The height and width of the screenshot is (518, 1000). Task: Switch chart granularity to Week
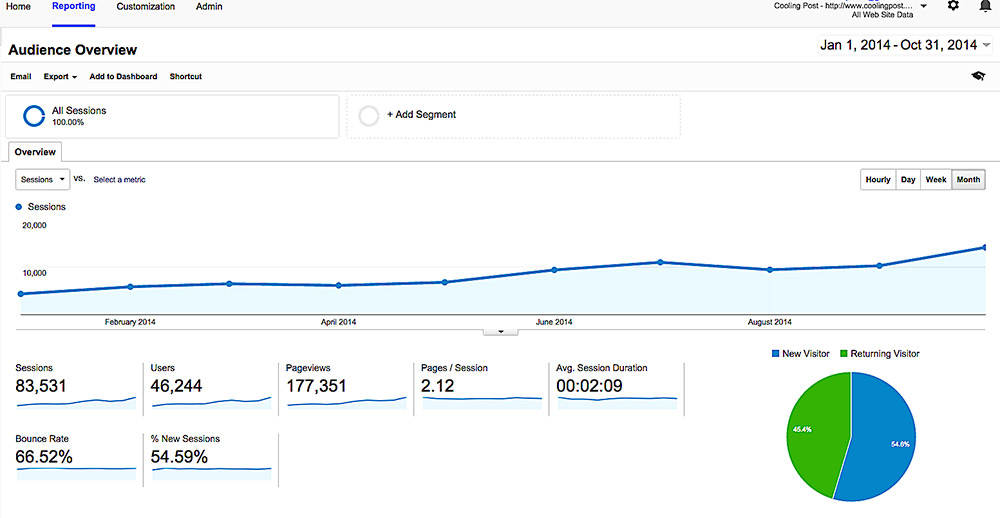click(x=936, y=180)
